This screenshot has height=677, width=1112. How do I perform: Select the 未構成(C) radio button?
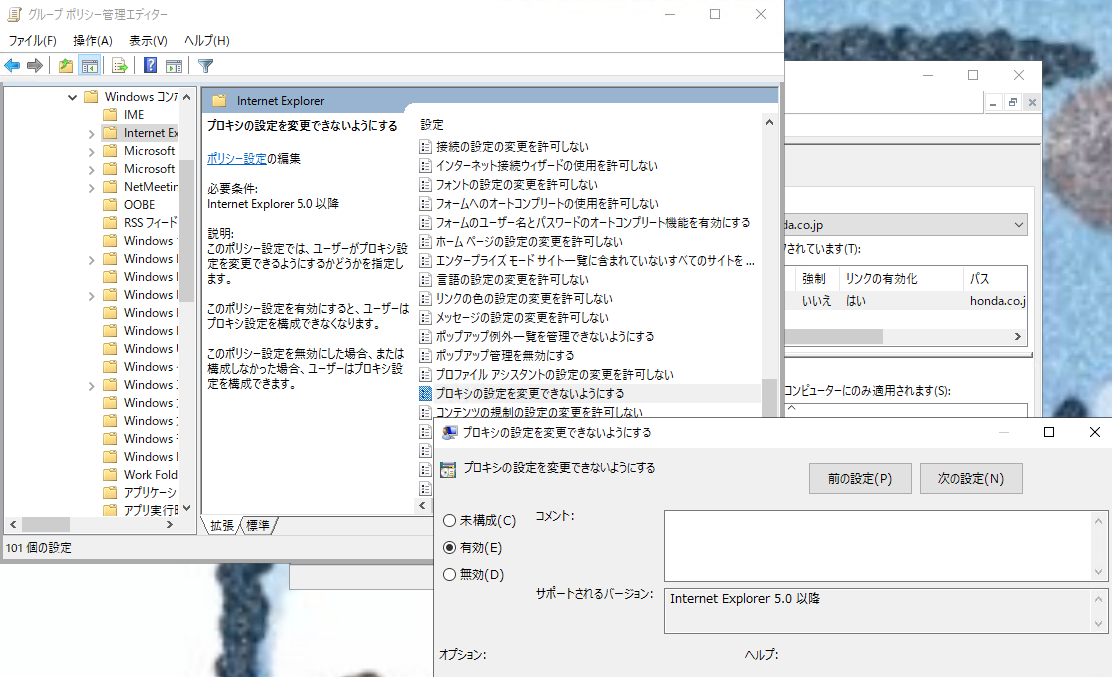450,519
